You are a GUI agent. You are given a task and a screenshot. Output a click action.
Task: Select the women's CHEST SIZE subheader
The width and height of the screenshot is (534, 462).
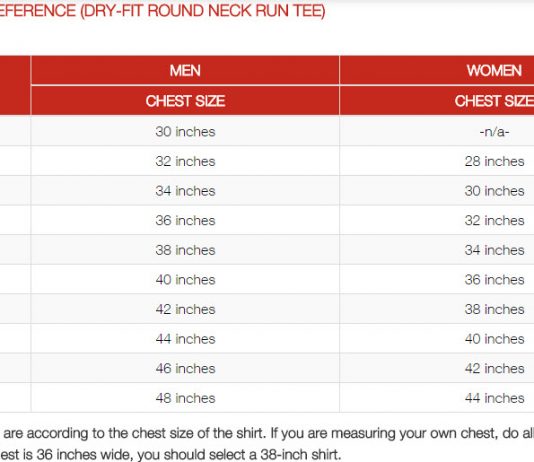coord(494,101)
